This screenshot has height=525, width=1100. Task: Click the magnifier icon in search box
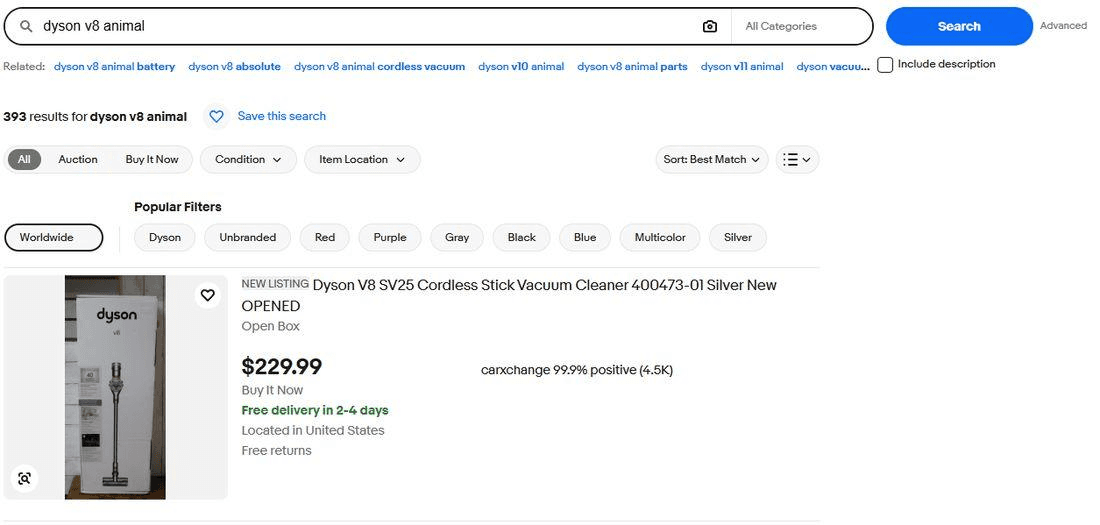tap(26, 27)
